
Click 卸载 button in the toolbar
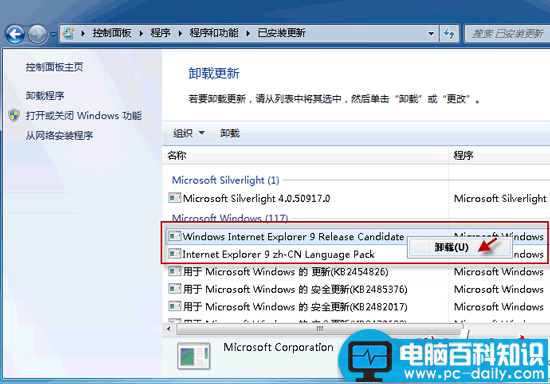230,133
